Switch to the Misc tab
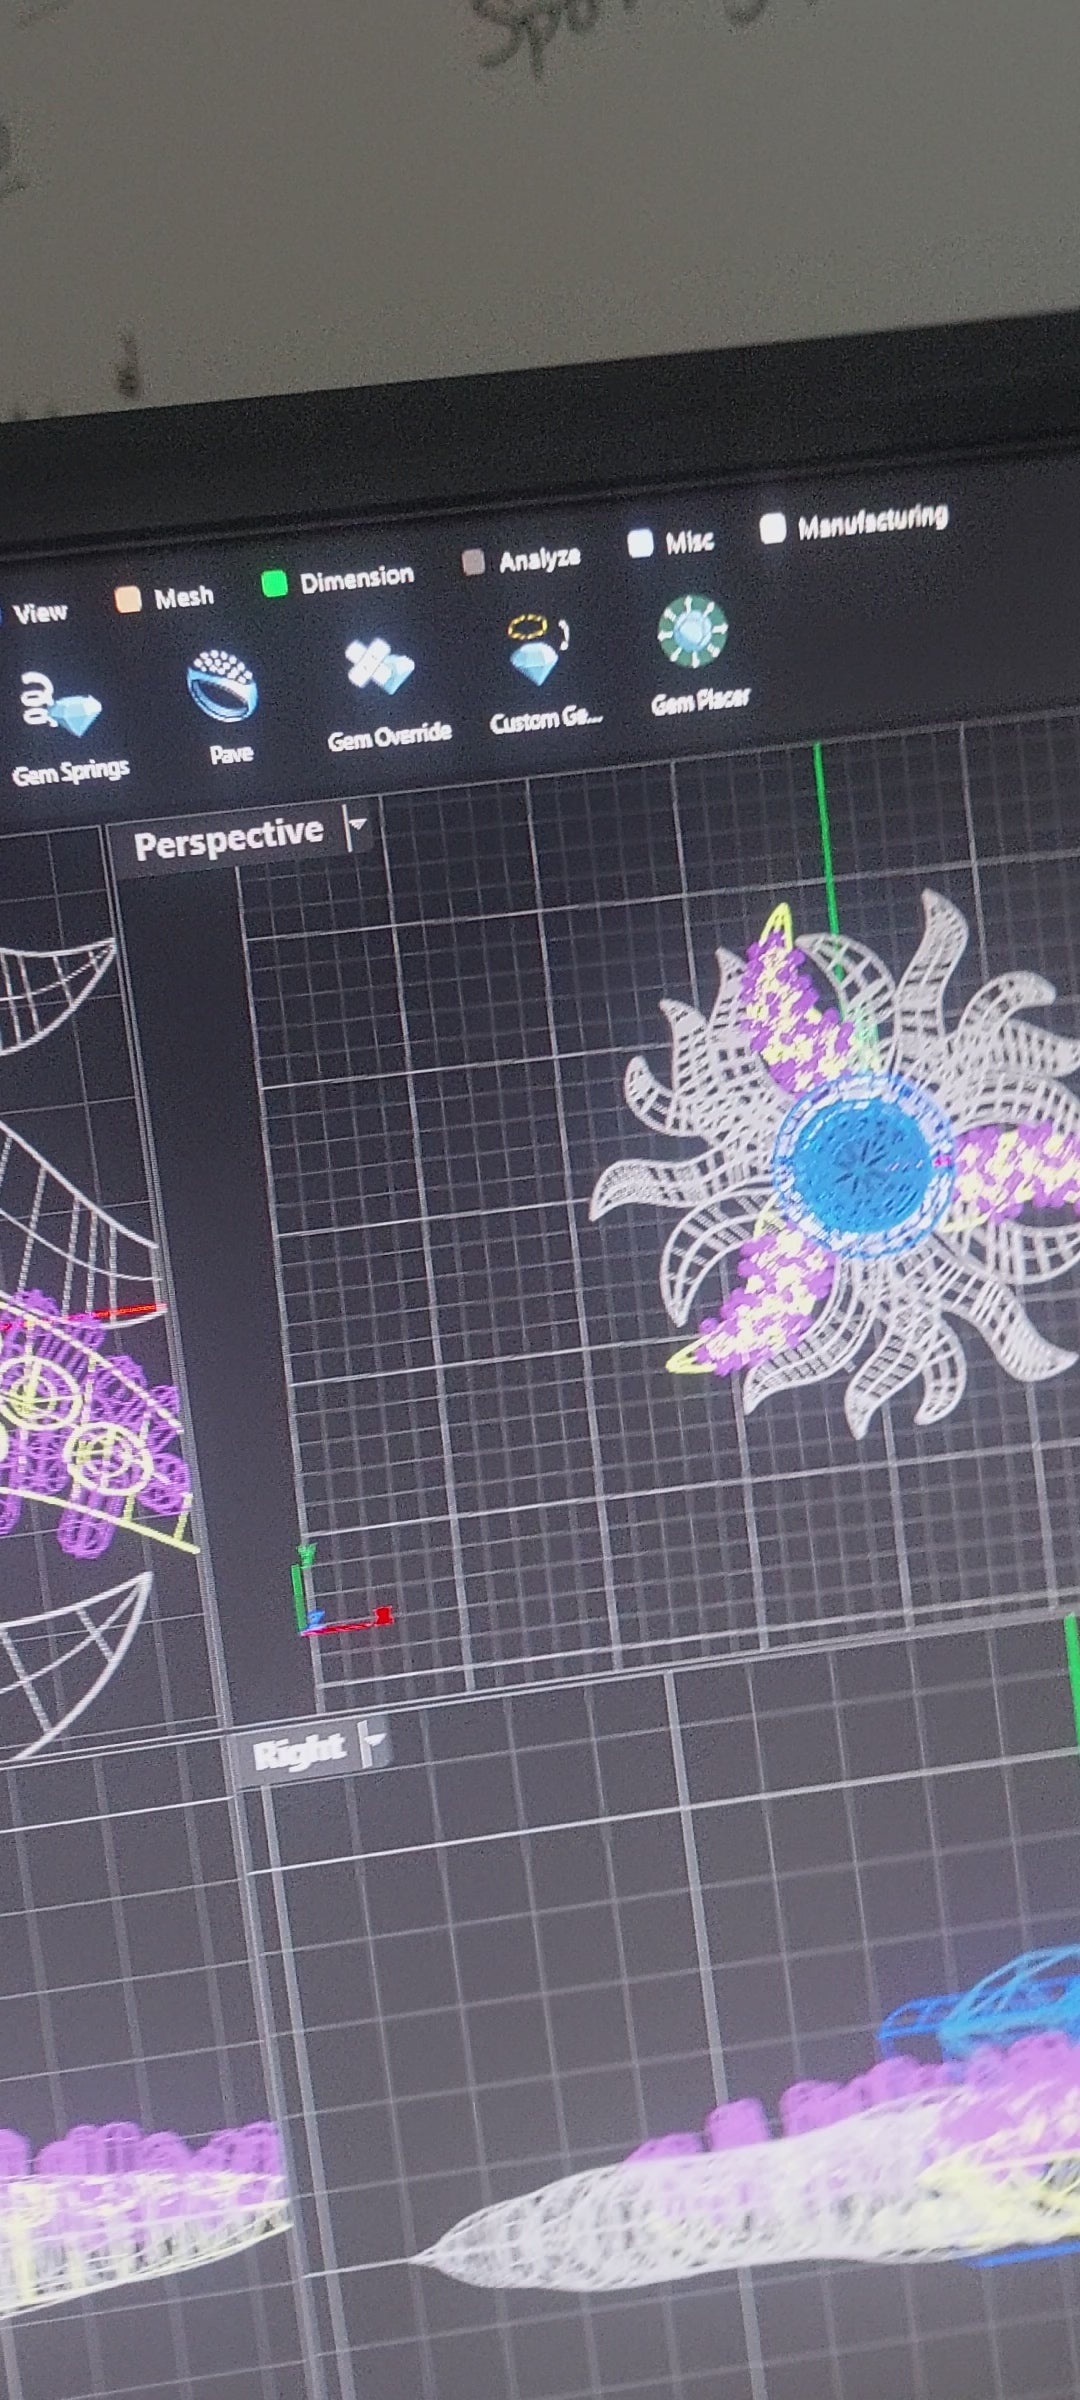This screenshot has height=2400, width=1080. point(671,542)
